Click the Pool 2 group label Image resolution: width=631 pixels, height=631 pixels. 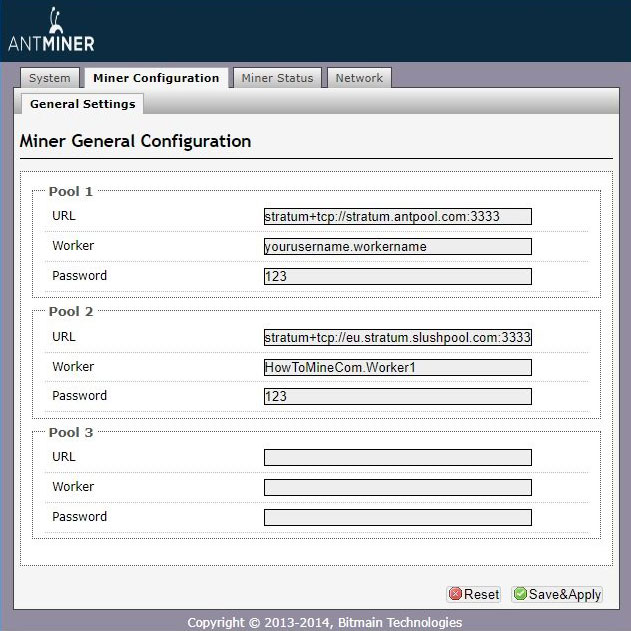pyautogui.click(x=71, y=311)
